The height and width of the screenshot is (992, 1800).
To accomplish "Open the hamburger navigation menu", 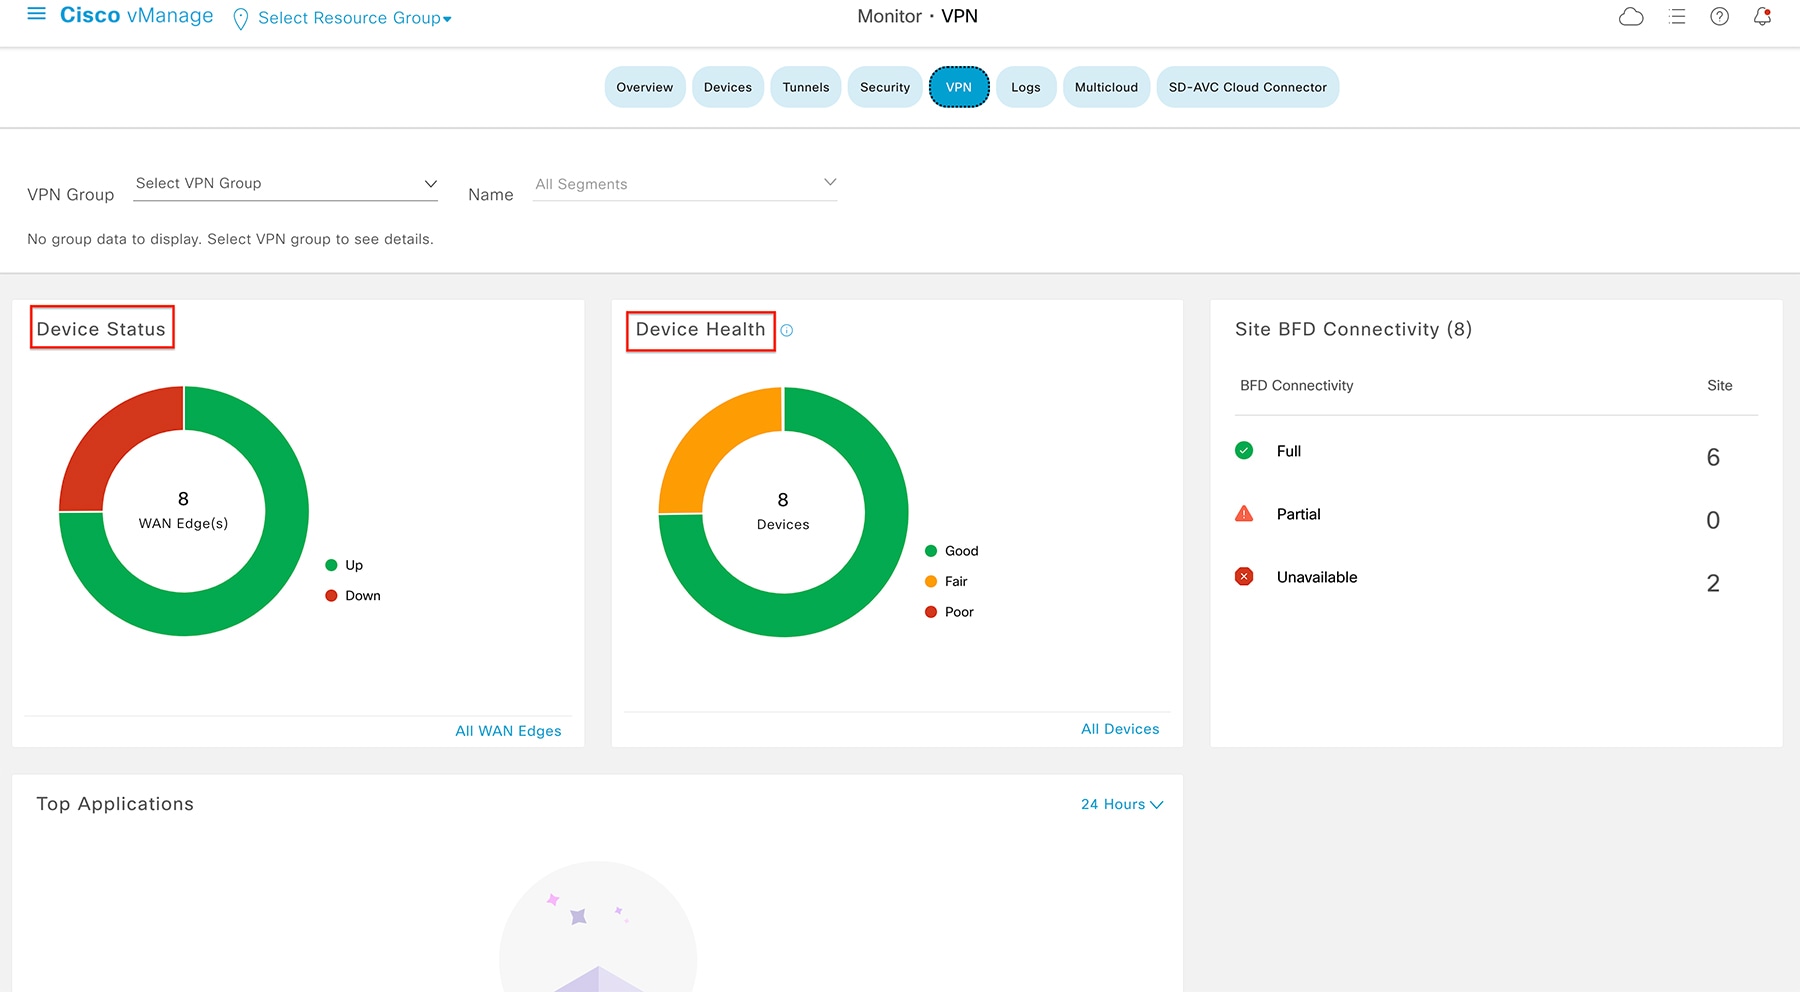I will point(36,14).
